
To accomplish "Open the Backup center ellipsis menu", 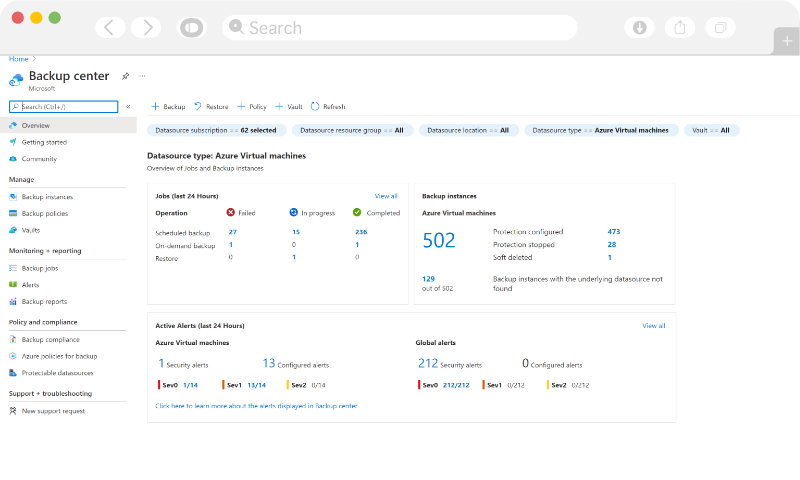I will (x=142, y=76).
